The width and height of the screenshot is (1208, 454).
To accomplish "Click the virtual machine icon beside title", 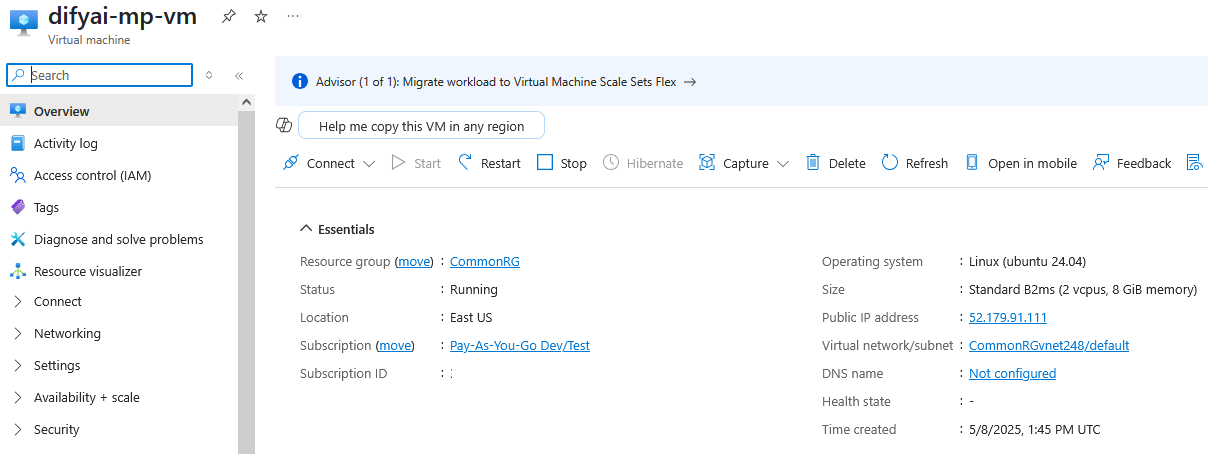I will [24, 23].
